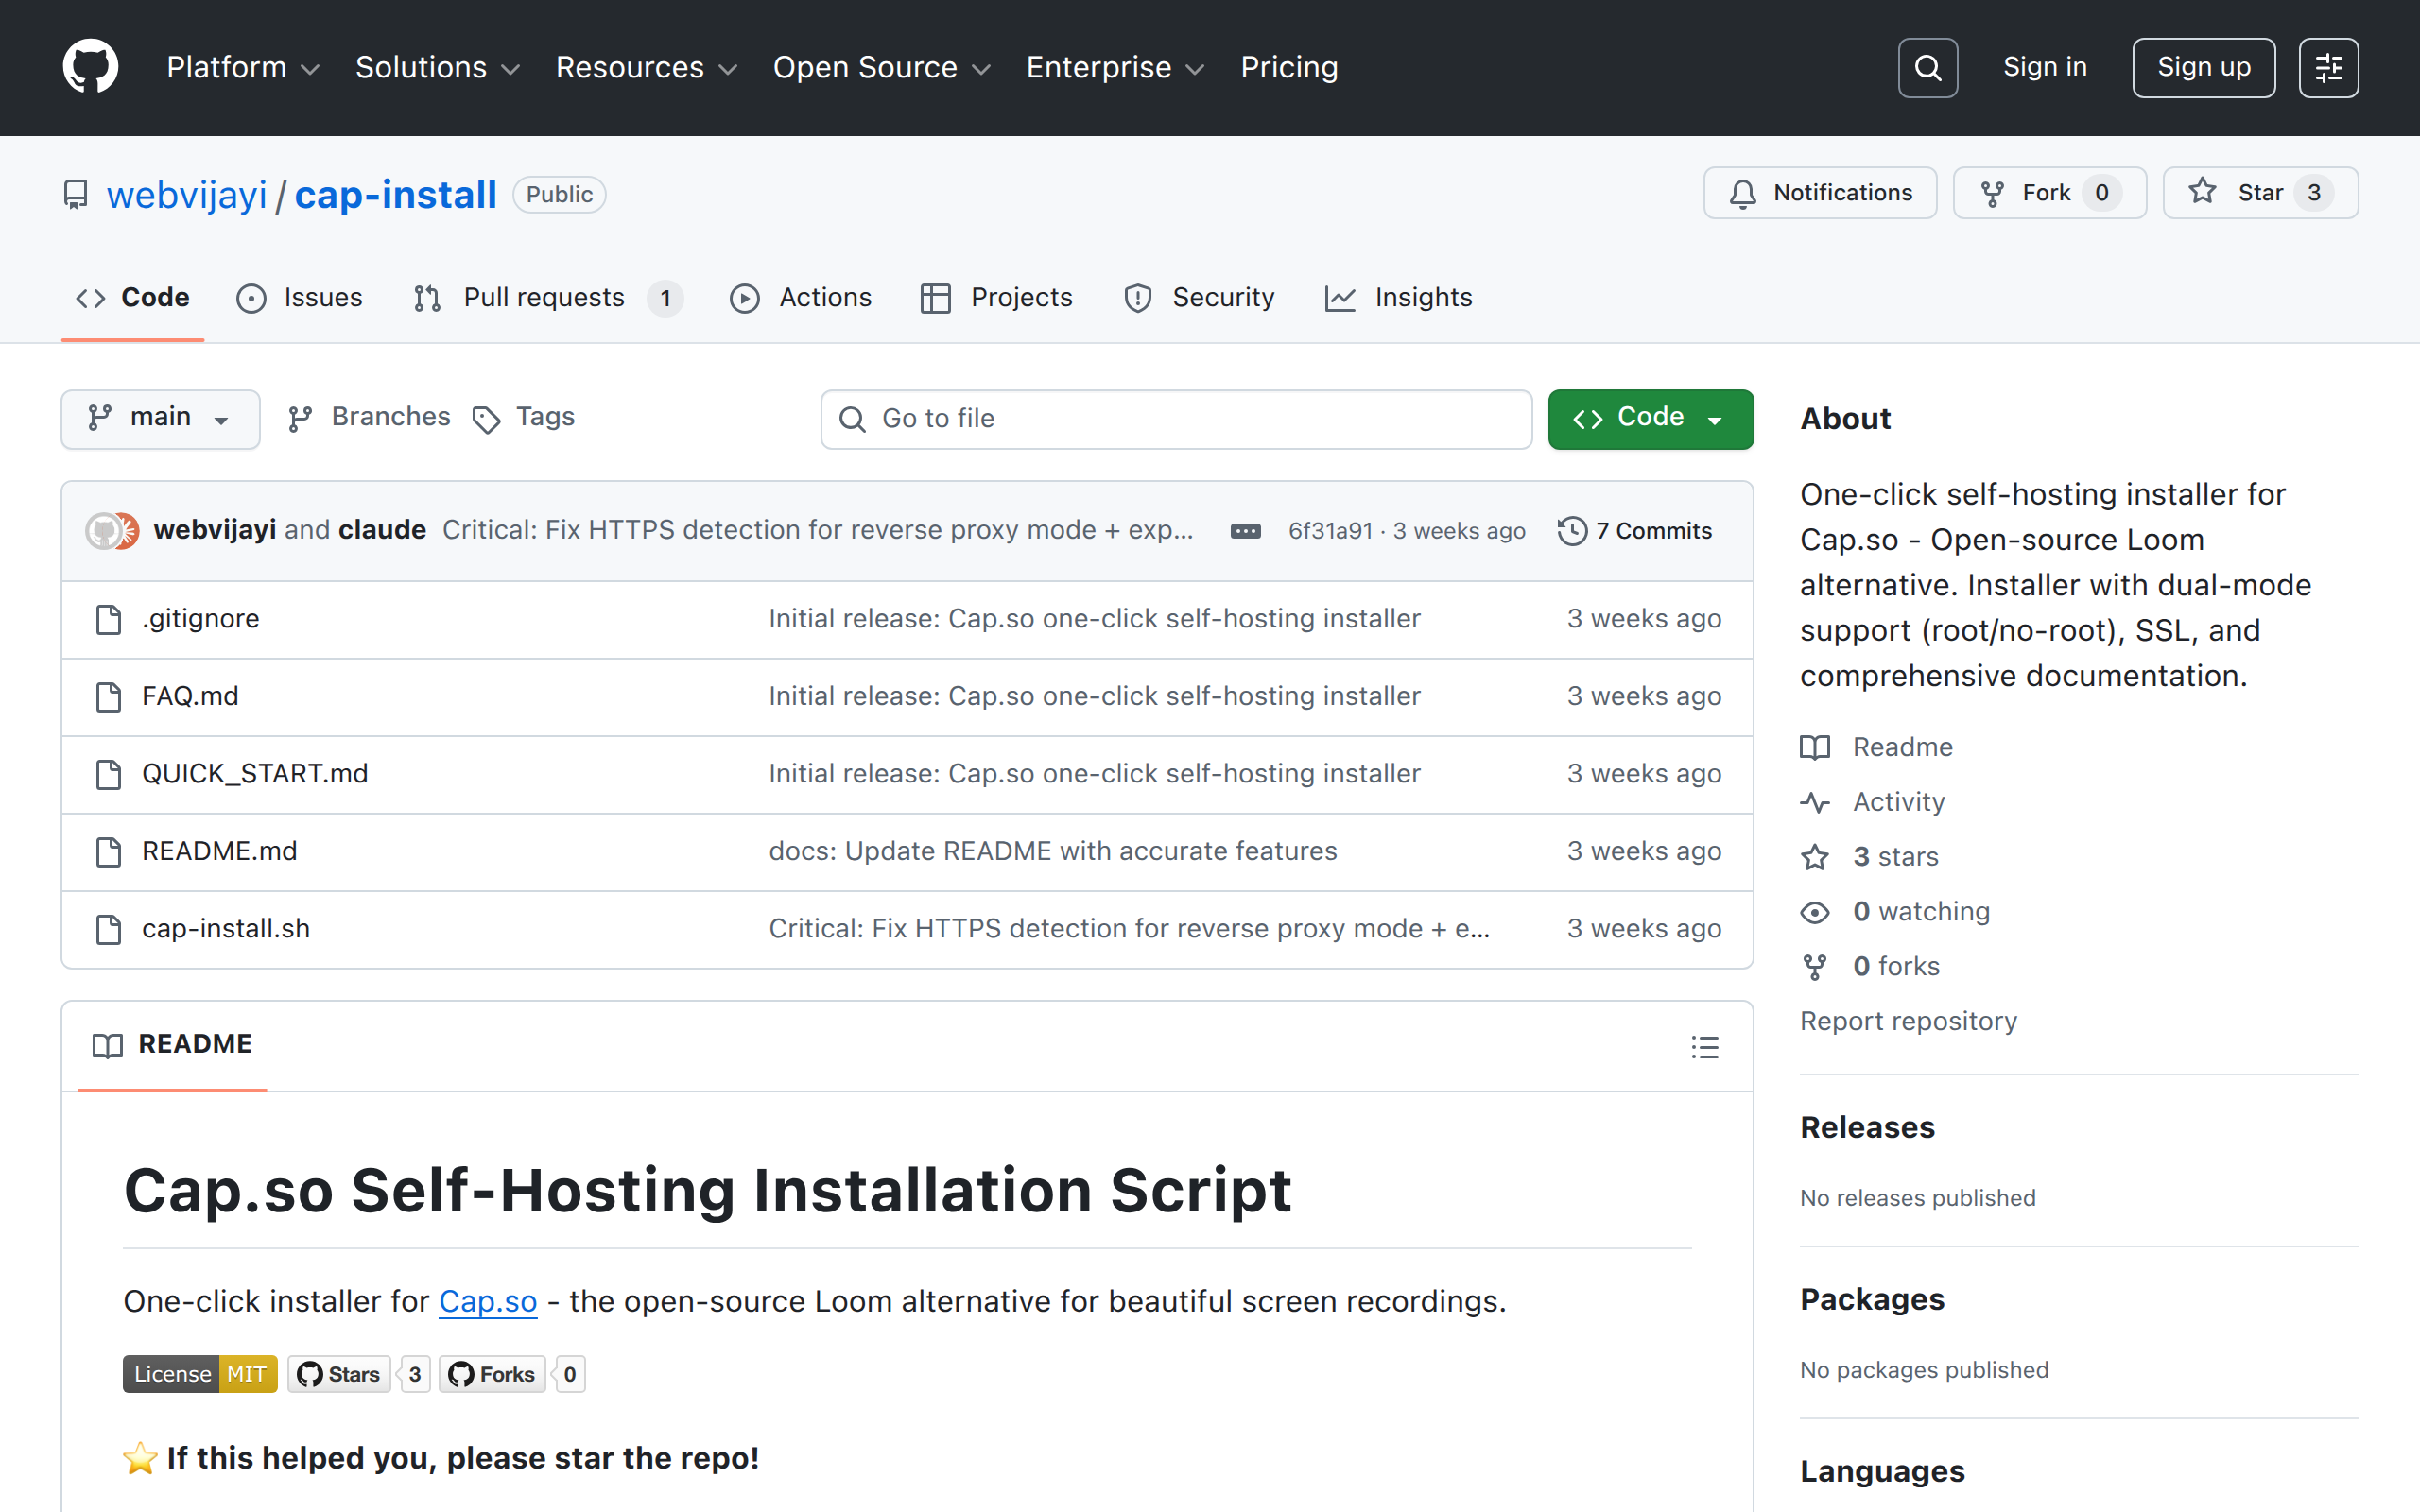Expand the Platform menu
2420x1512 pixels.
click(243, 67)
